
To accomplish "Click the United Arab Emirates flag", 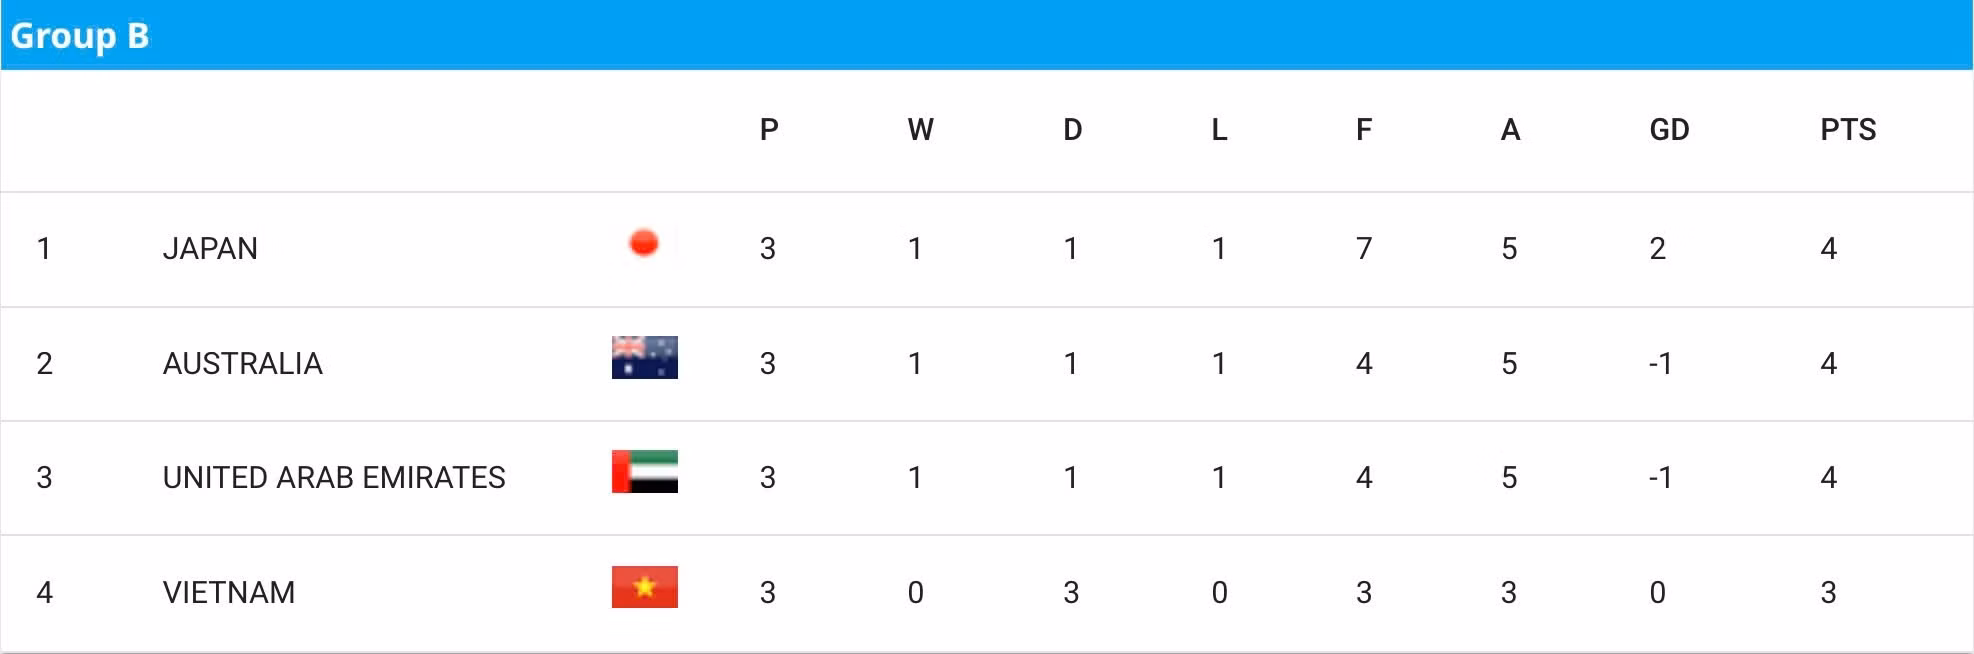I will pyautogui.click(x=644, y=472).
